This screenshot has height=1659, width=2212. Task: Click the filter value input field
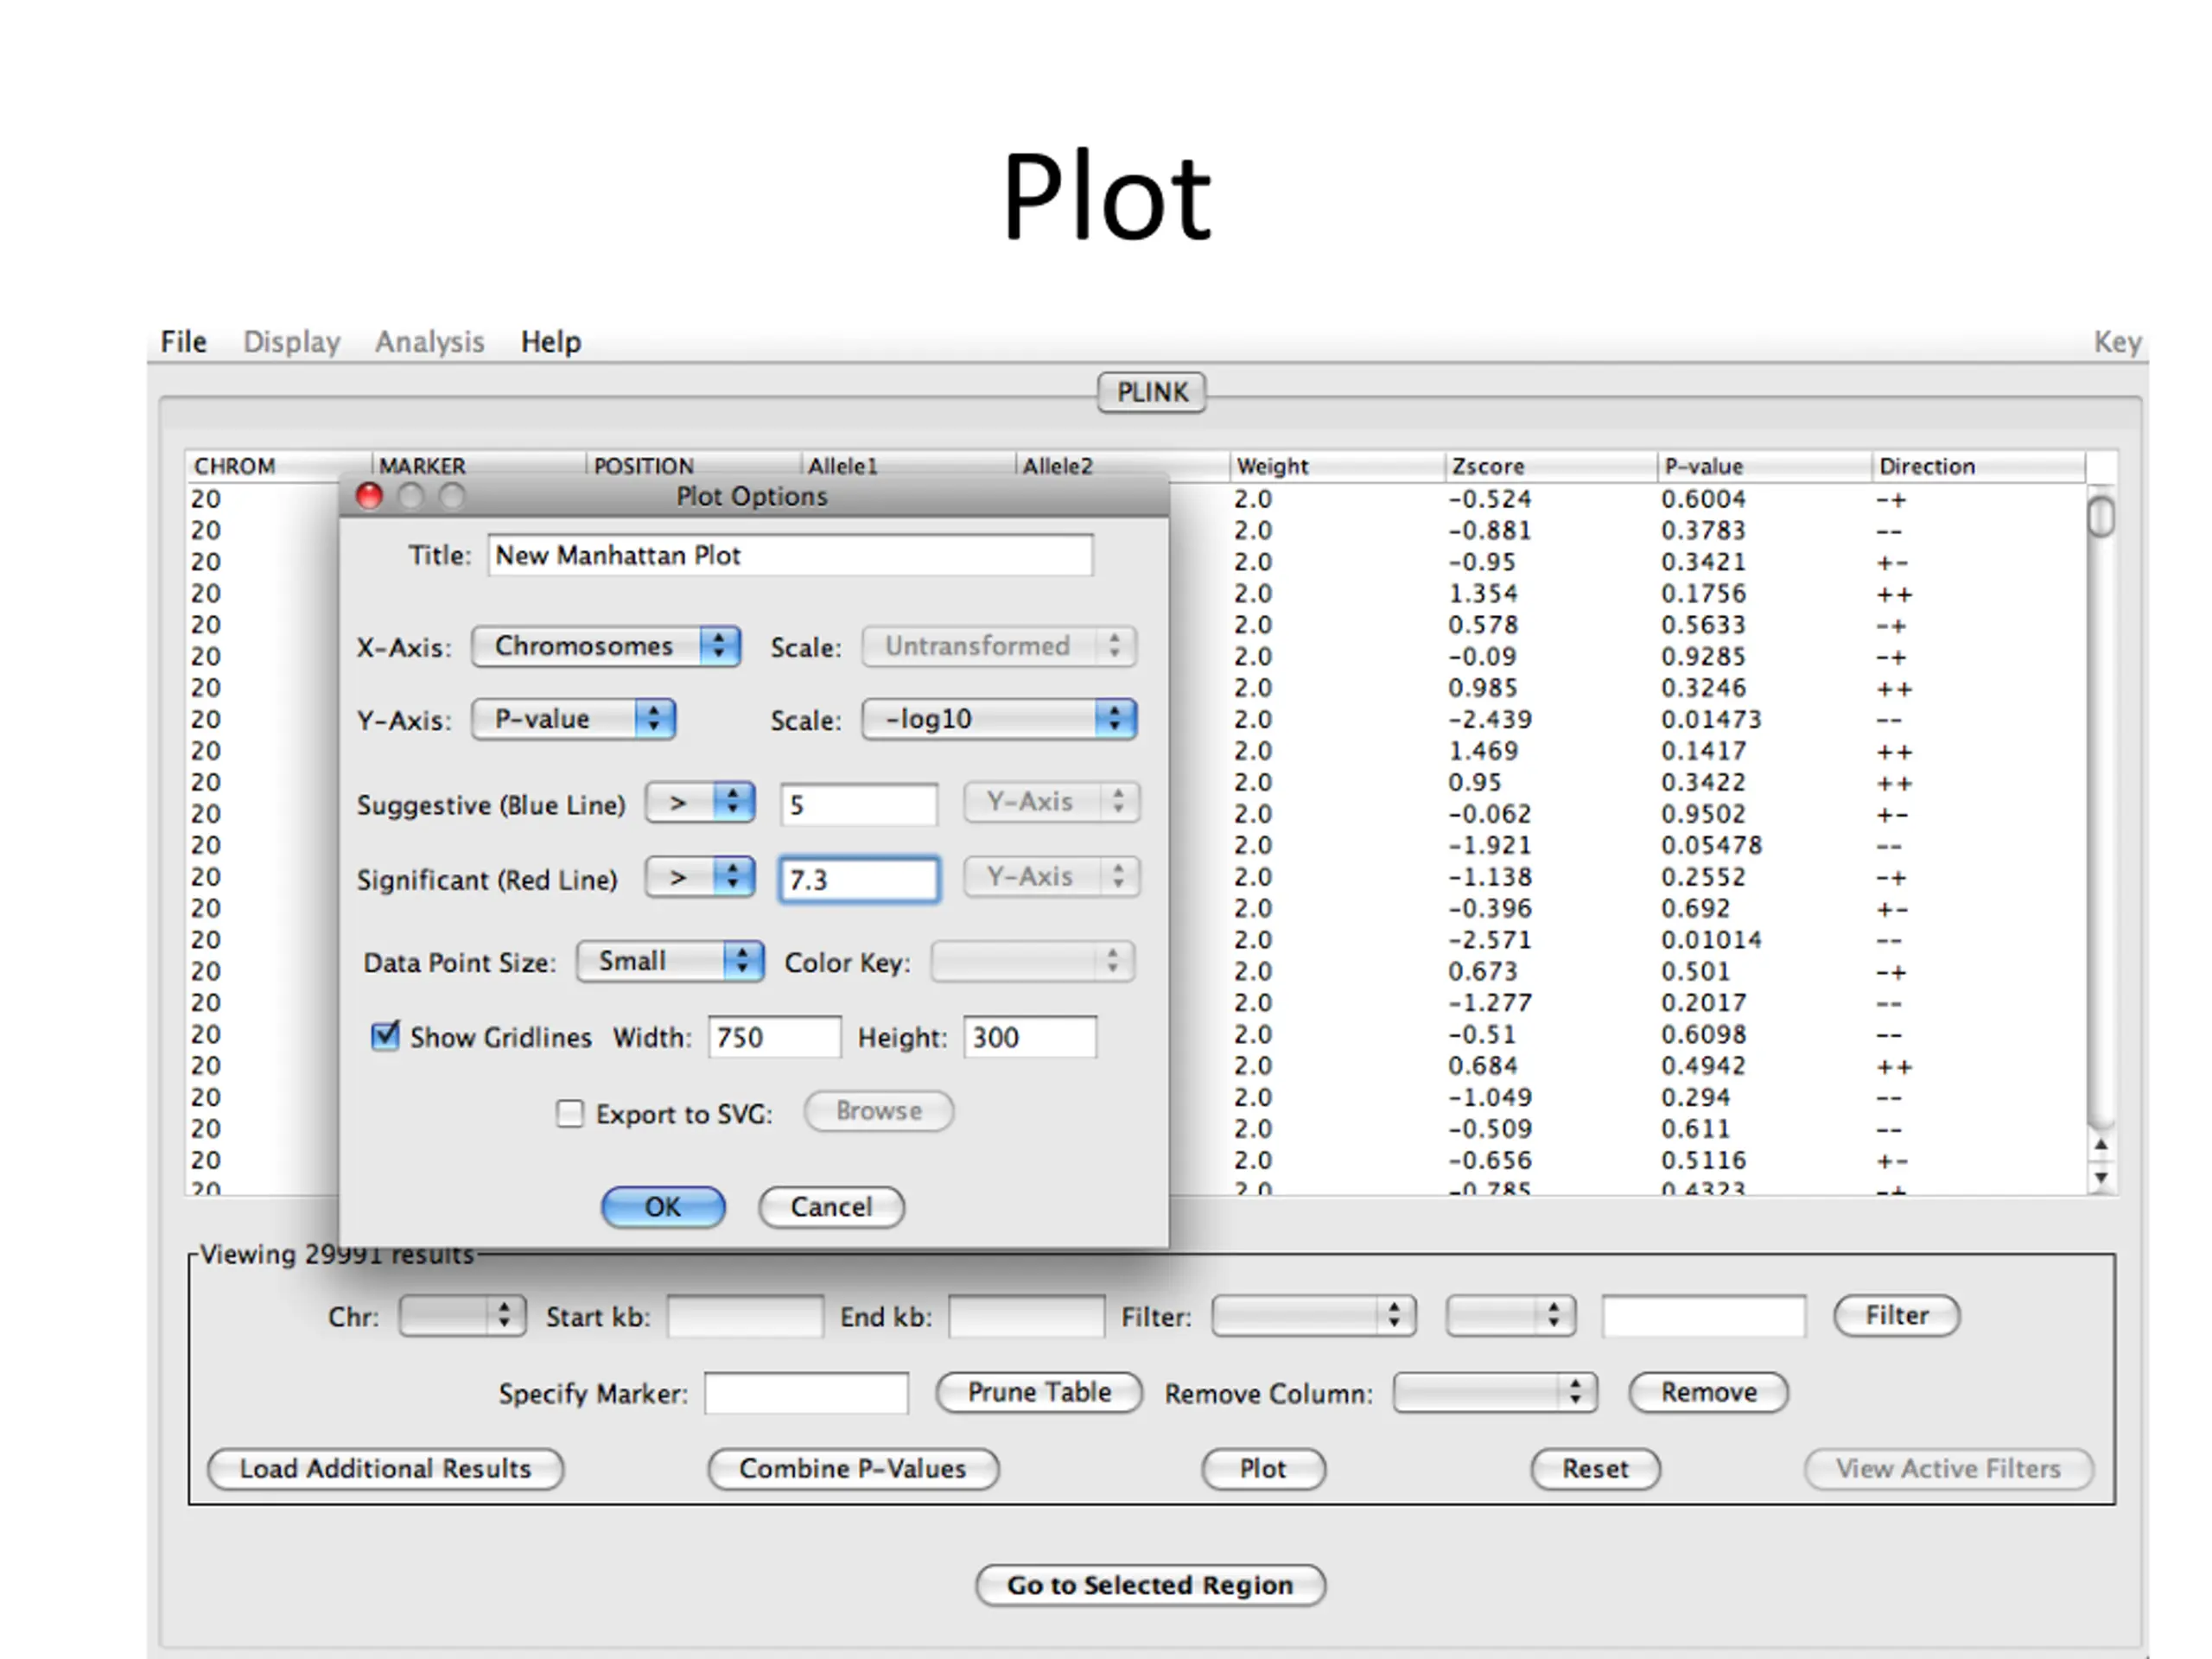point(1704,1316)
